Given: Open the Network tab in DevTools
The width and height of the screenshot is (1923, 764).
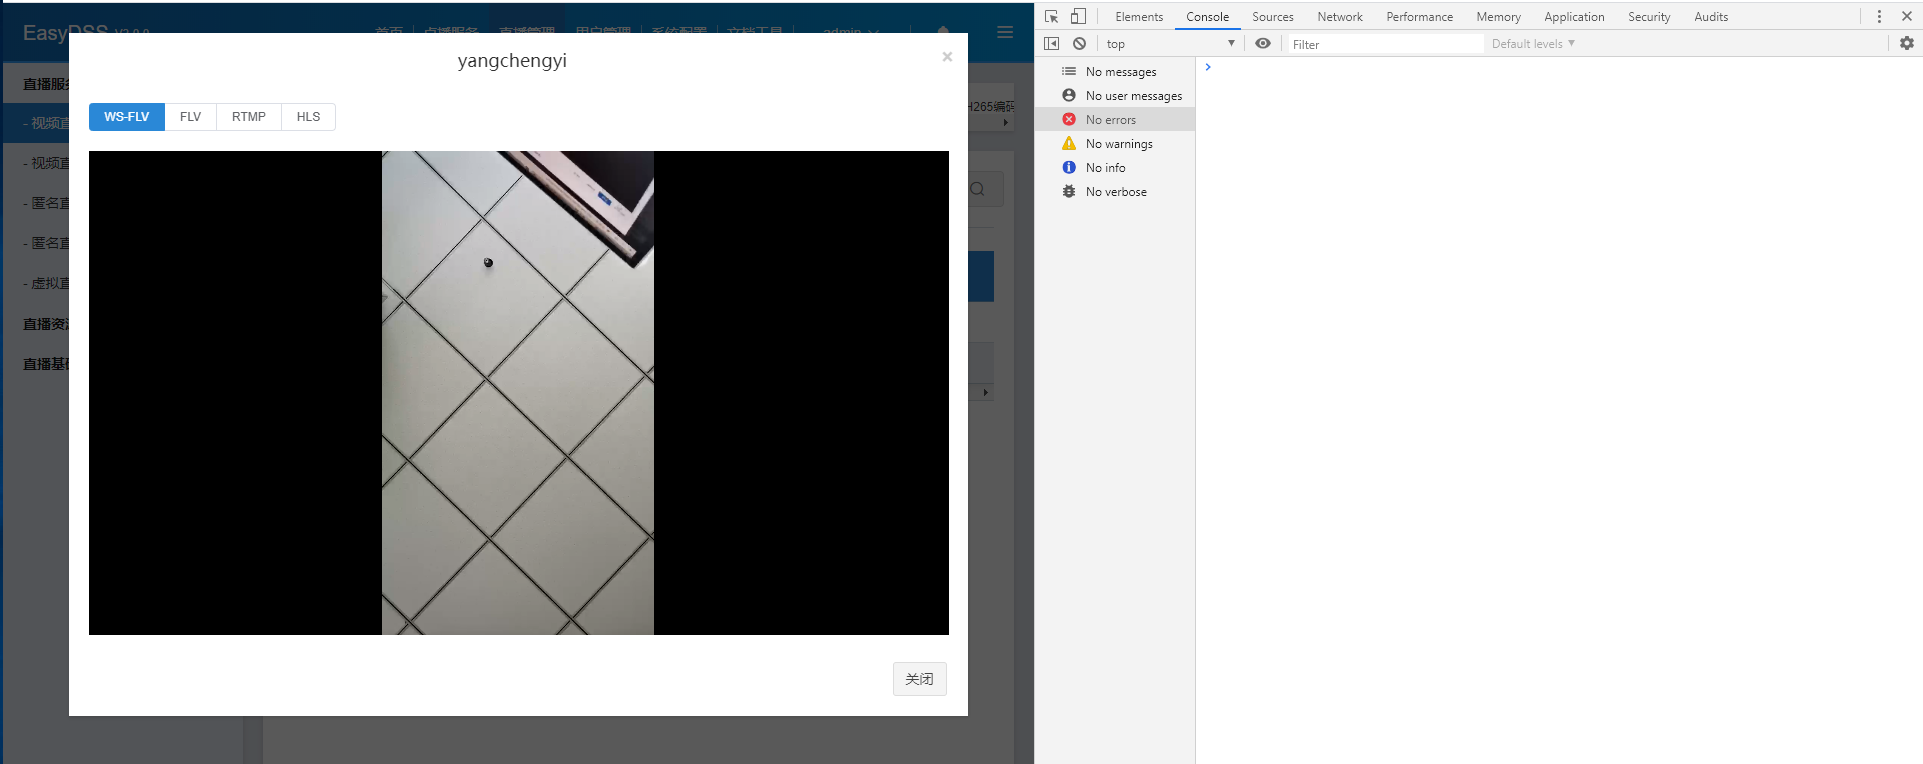Looking at the screenshot, I should (x=1340, y=17).
